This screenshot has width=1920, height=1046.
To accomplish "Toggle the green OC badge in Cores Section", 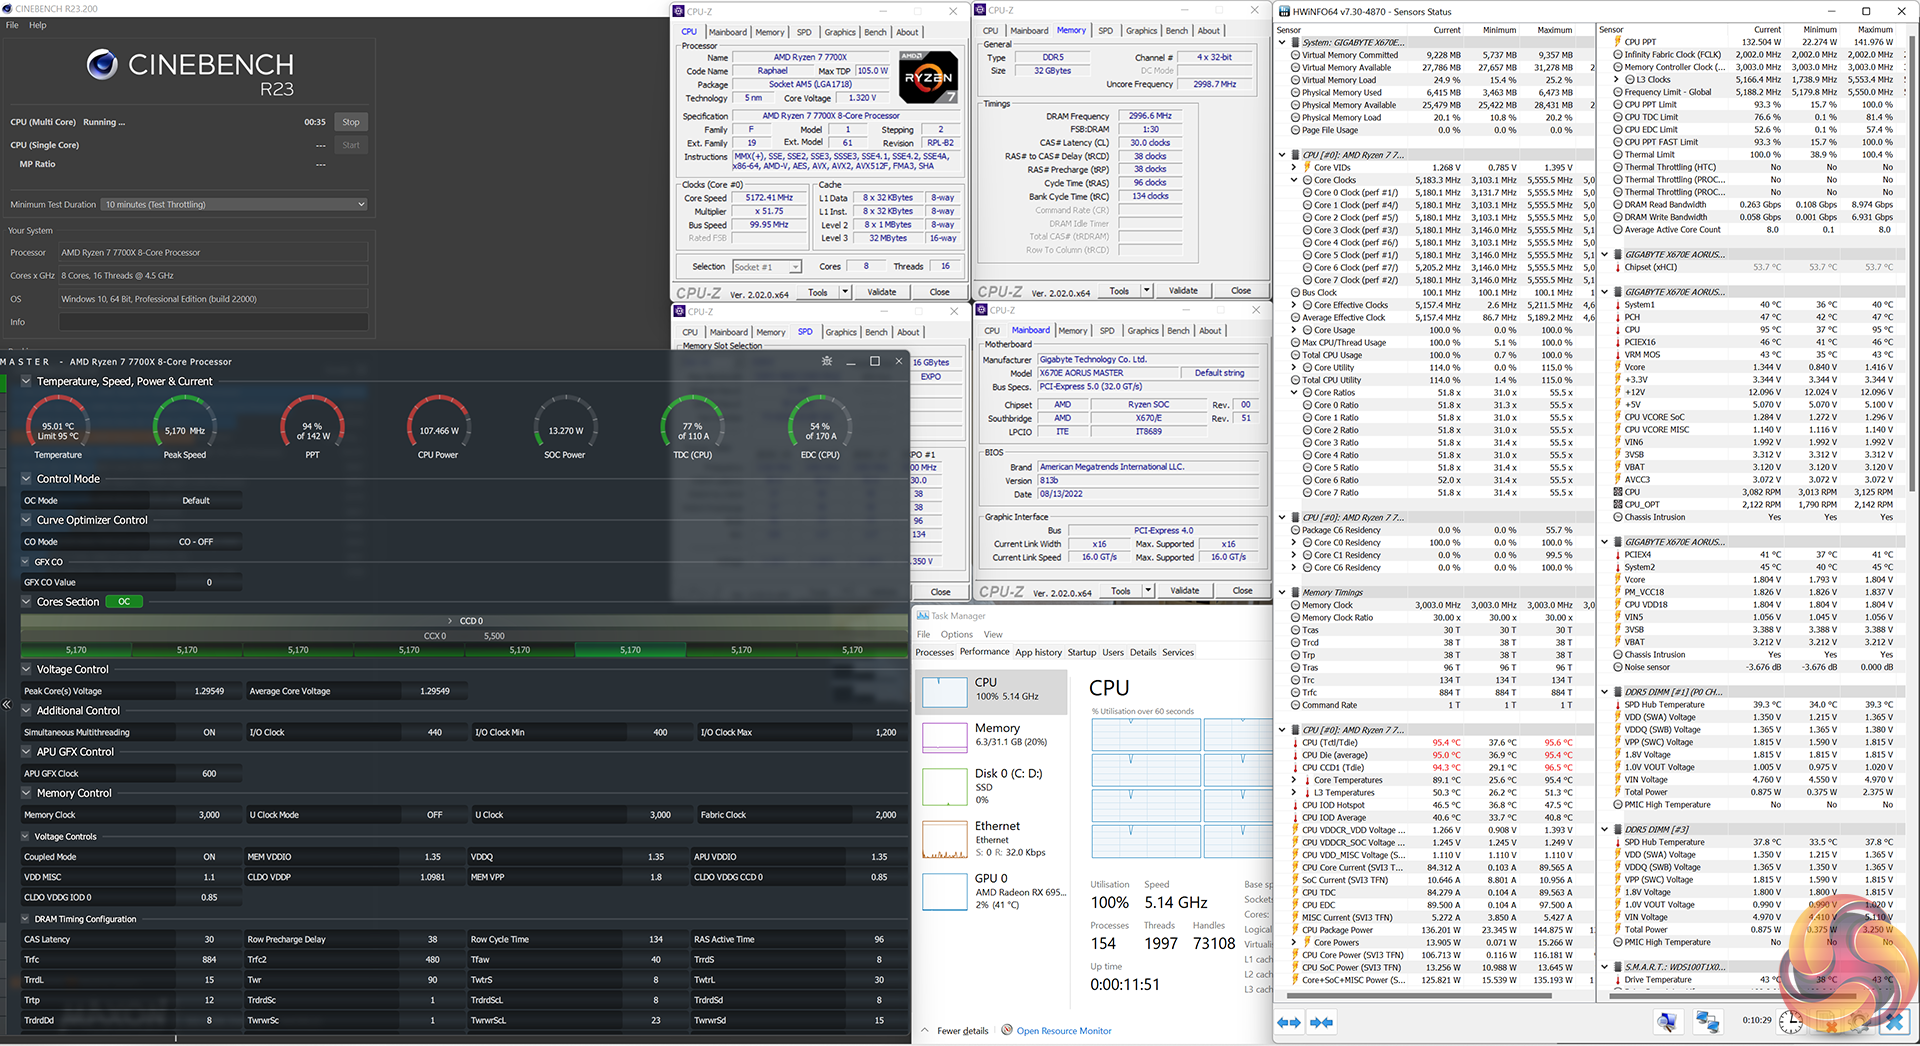I will click(124, 602).
